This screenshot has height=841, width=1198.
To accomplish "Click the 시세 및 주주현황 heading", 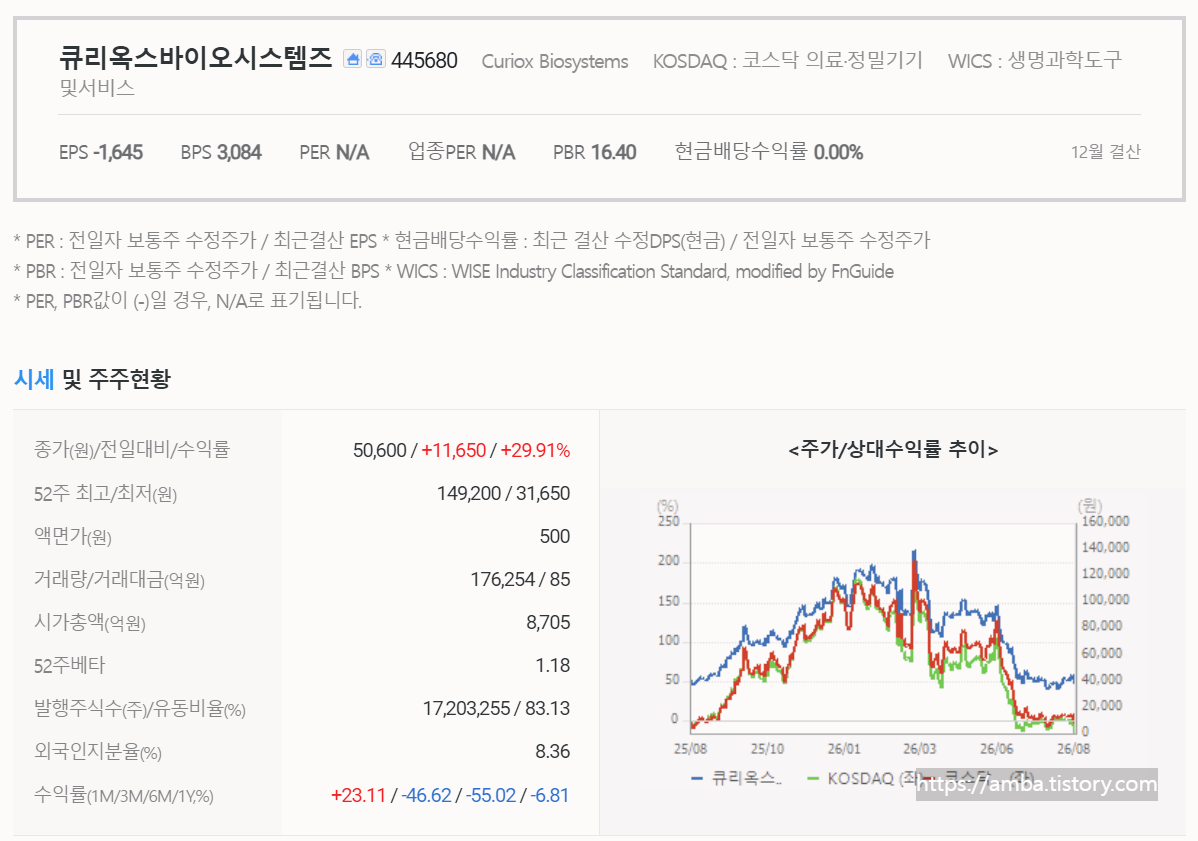I will click(92, 379).
